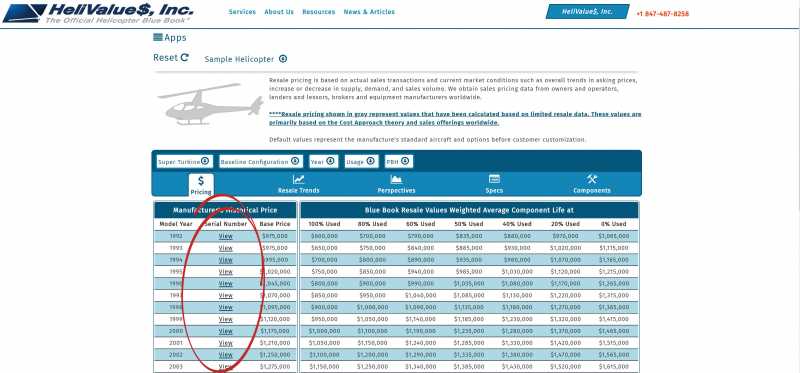Open the Perspectives area chart icon
The width and height of the screenshot is (800, 373).
click(x=396, y=180)
